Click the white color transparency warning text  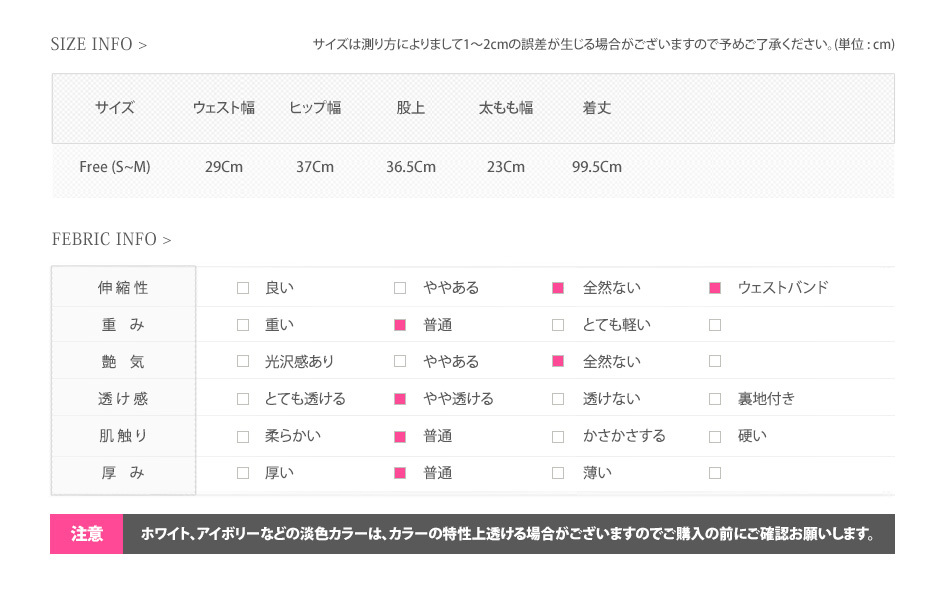(507, 534)
